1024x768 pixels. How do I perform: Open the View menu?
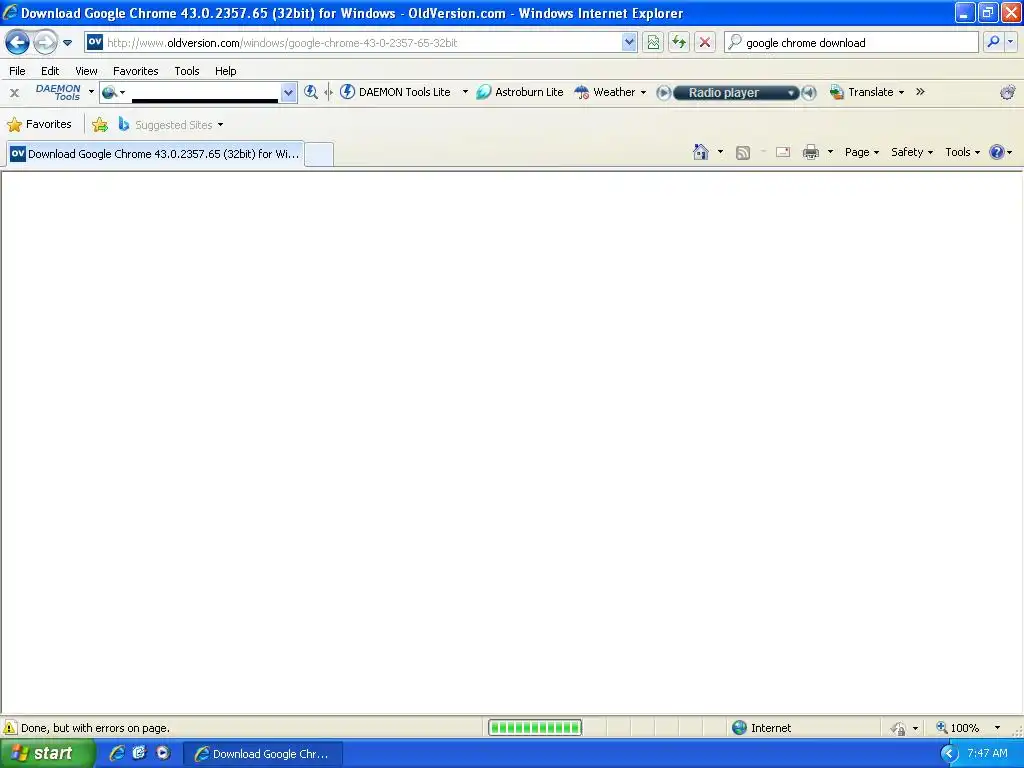tap(86, 71)
